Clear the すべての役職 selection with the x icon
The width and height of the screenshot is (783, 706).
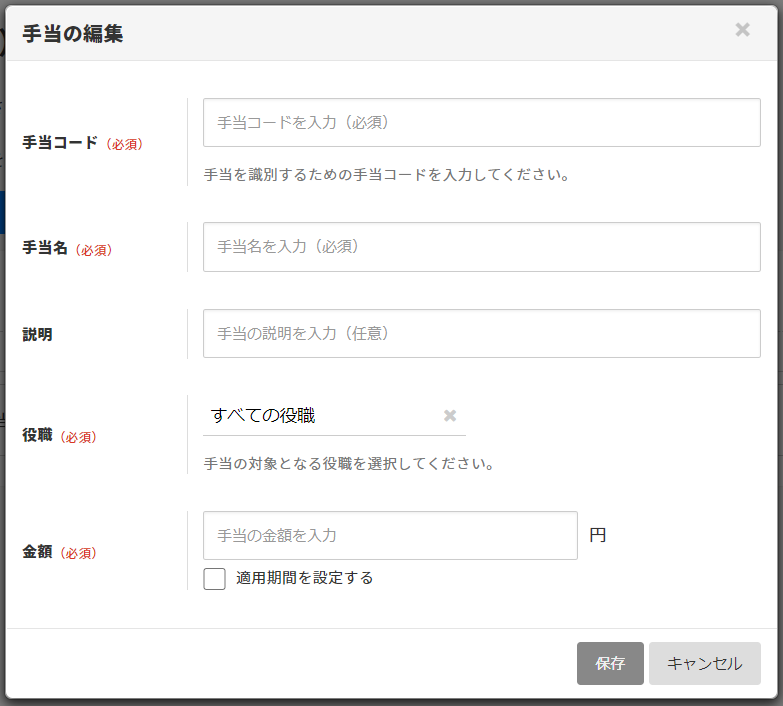click(x=450, y=416)
